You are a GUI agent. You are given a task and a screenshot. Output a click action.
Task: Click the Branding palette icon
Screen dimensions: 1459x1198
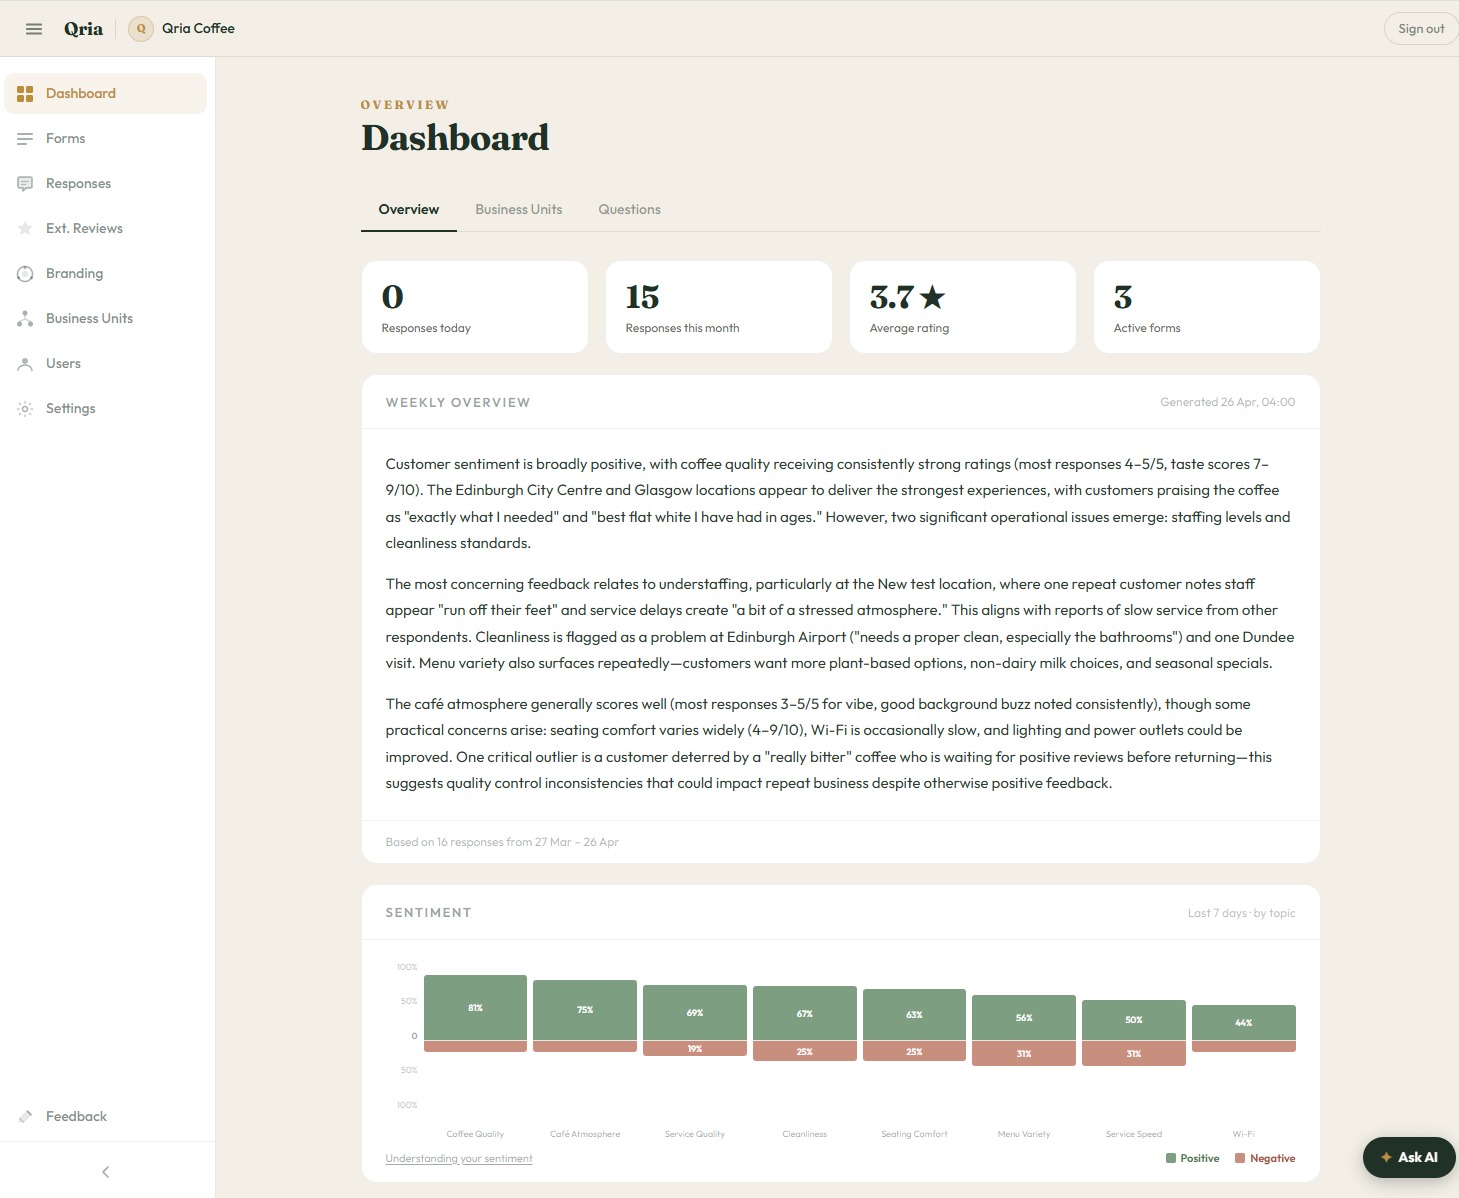pos(25,274)
